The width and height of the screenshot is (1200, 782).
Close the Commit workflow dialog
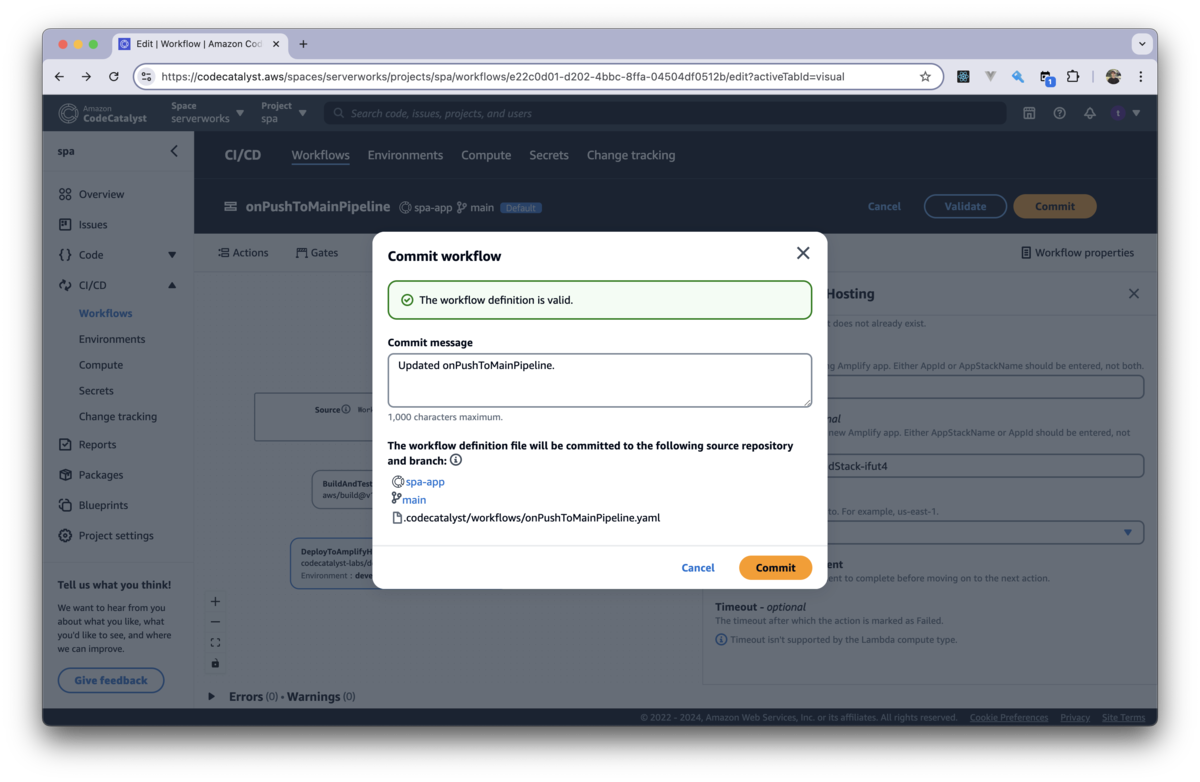point(803,253)
